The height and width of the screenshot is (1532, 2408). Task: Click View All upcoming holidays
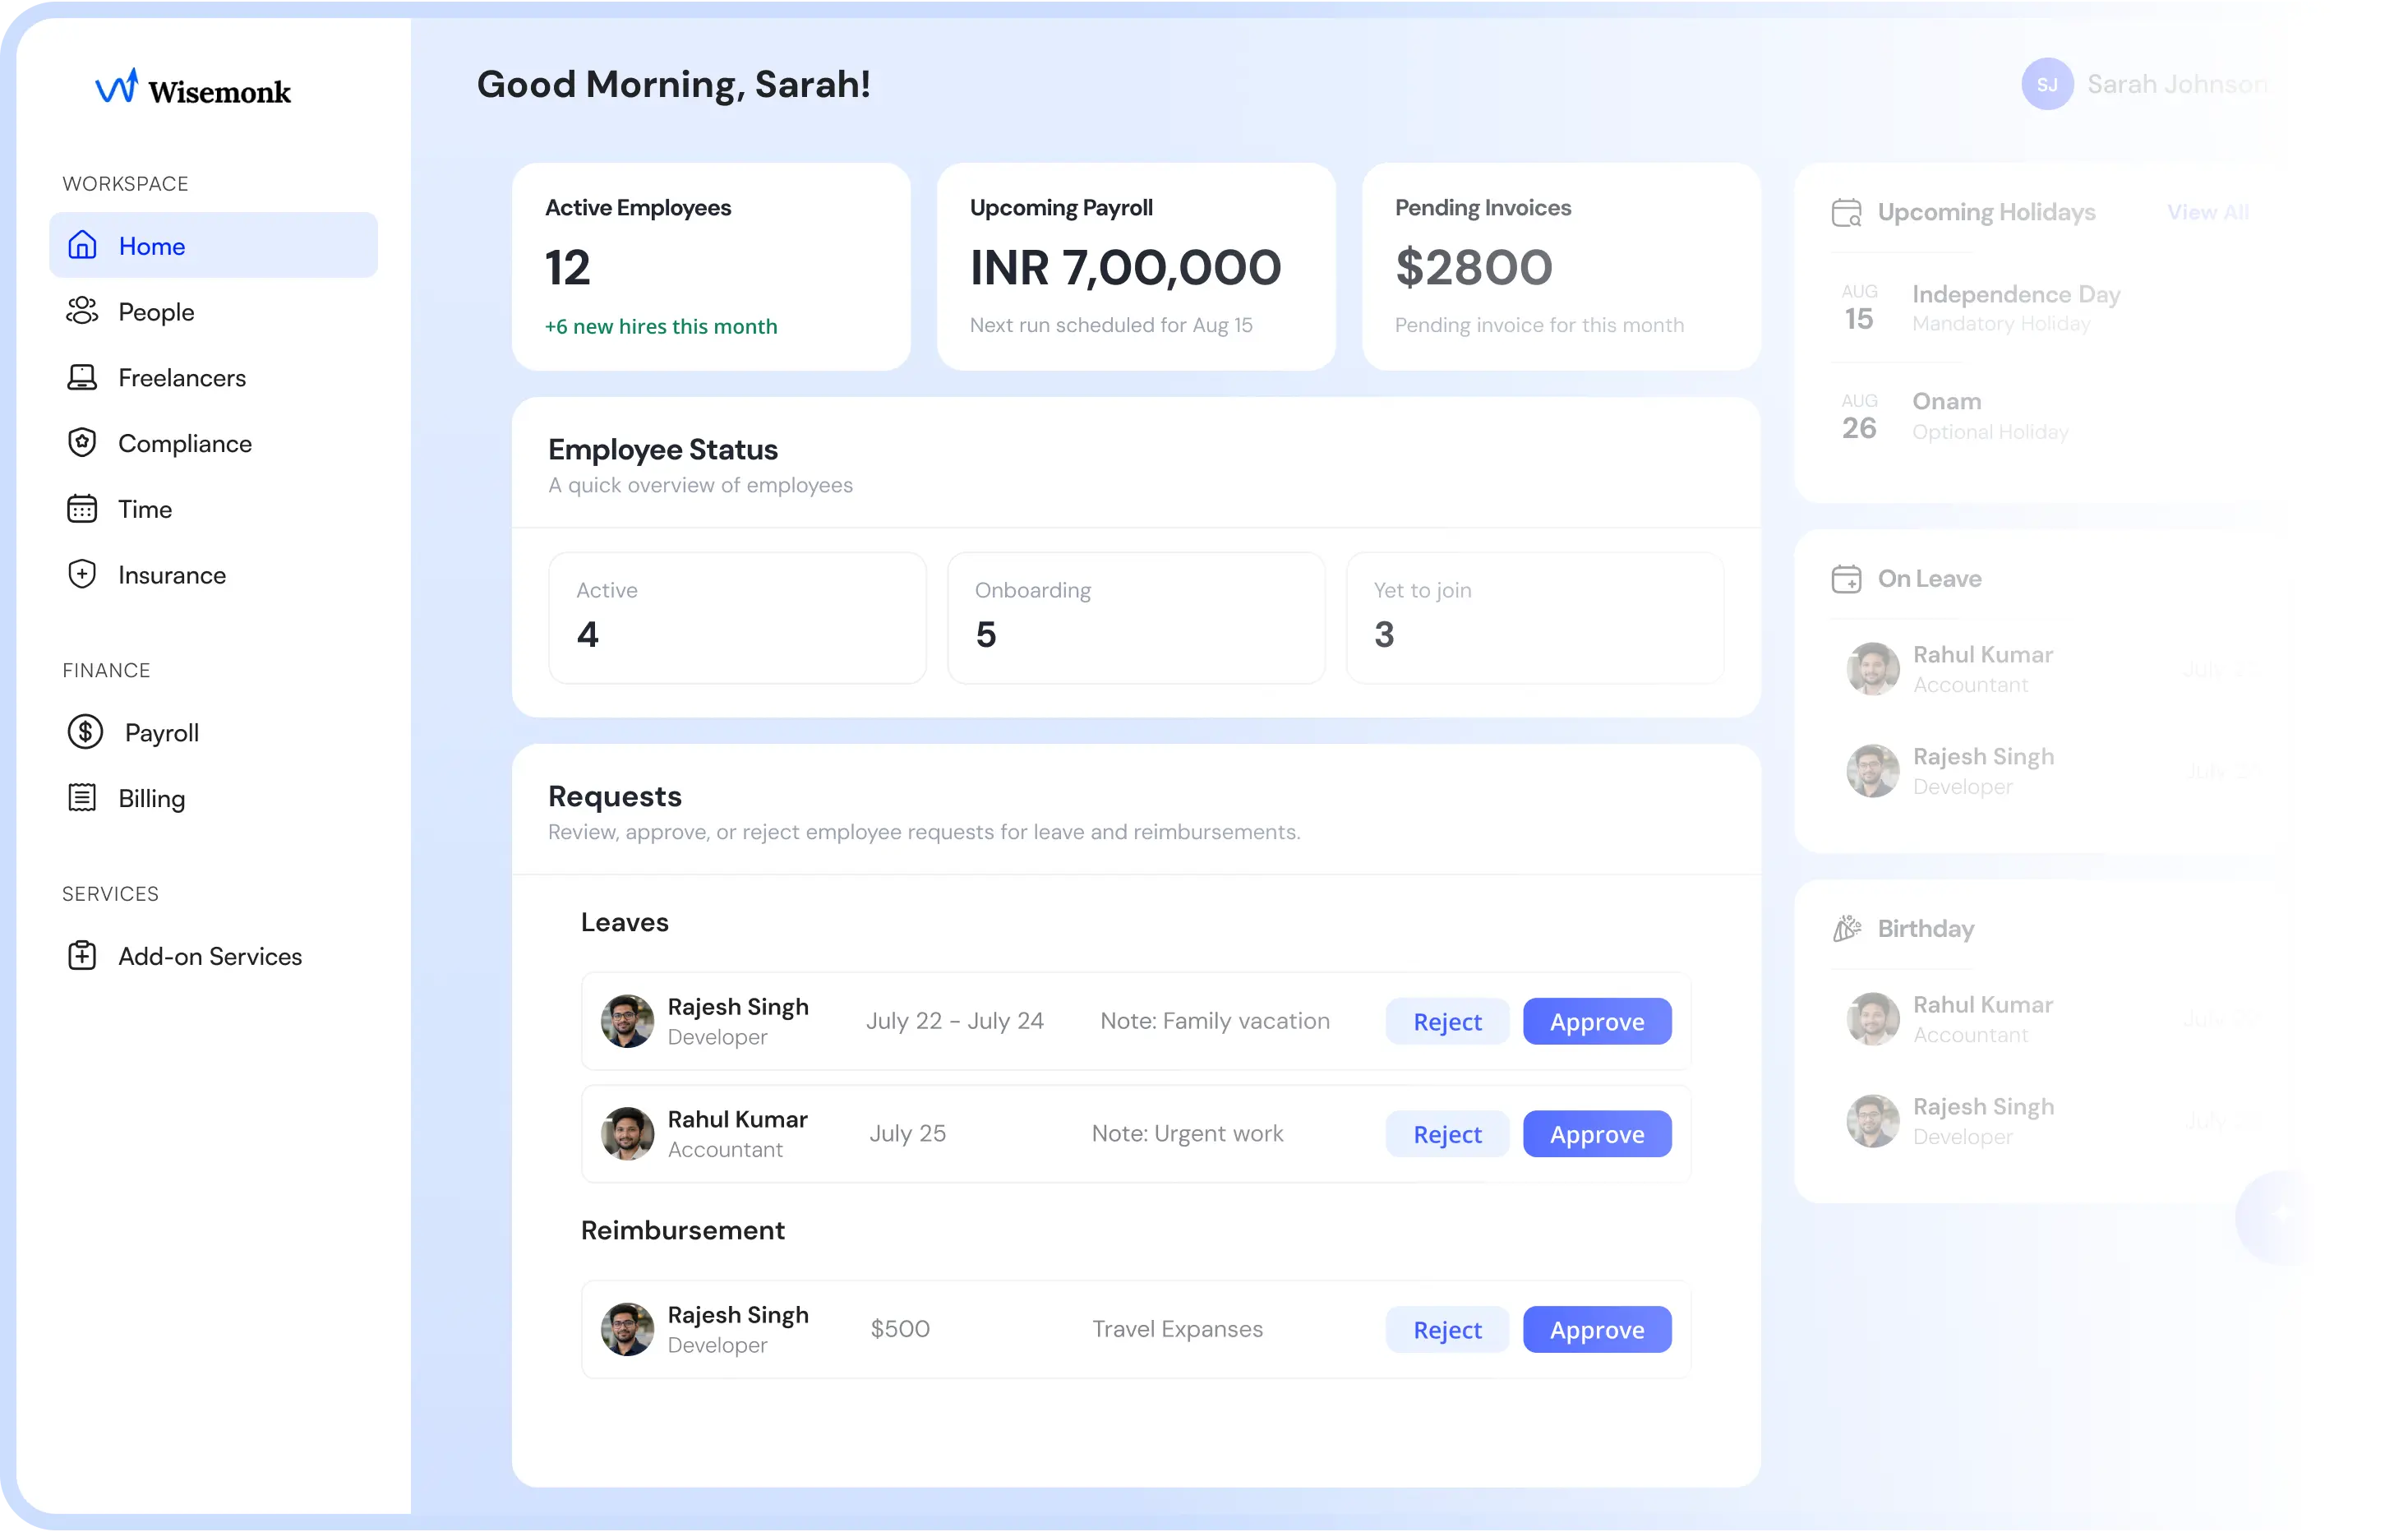point(2207,212)
